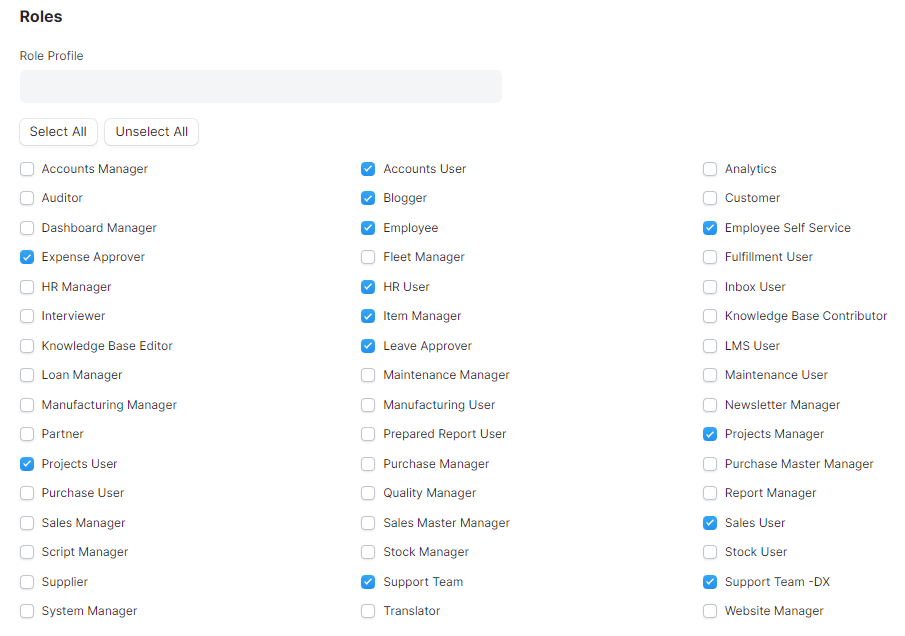
Task: Select the System Manager checkbox
Action: pyautogui.click(x=27, y=611)
